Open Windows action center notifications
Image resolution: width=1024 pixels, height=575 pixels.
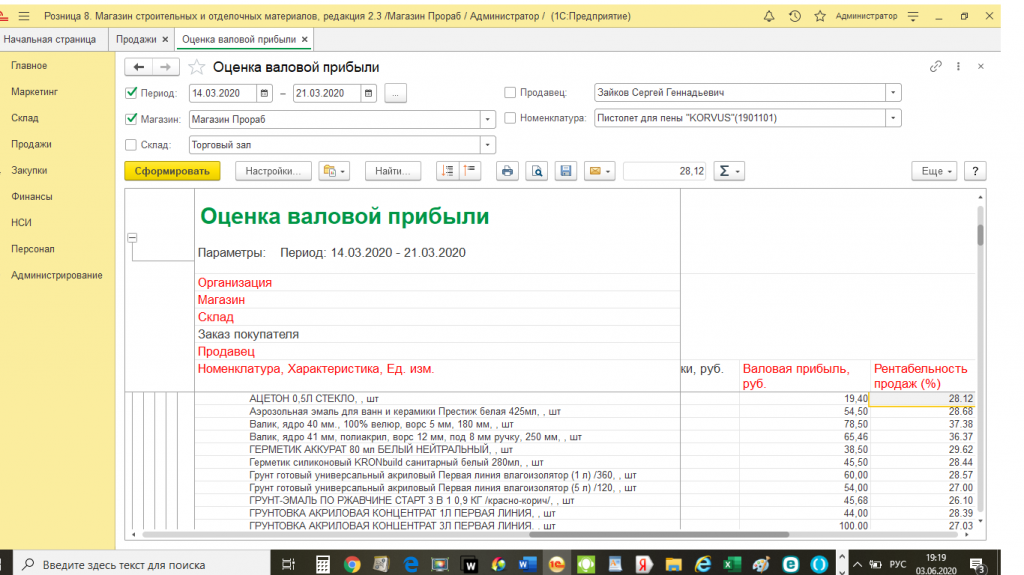coord(977,564)
